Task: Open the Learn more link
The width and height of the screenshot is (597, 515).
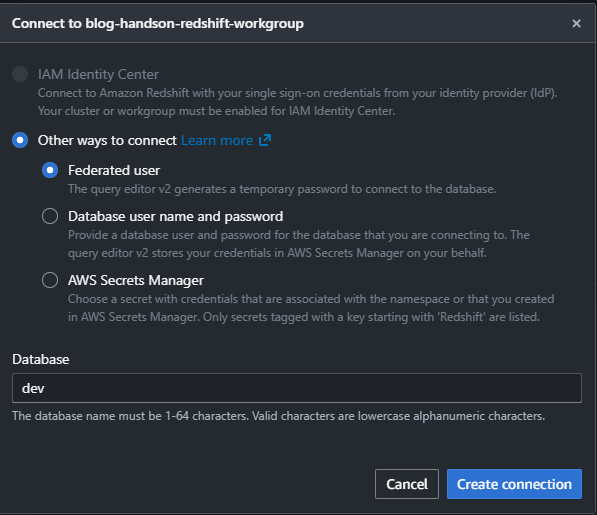Action: tap(217, 140)
